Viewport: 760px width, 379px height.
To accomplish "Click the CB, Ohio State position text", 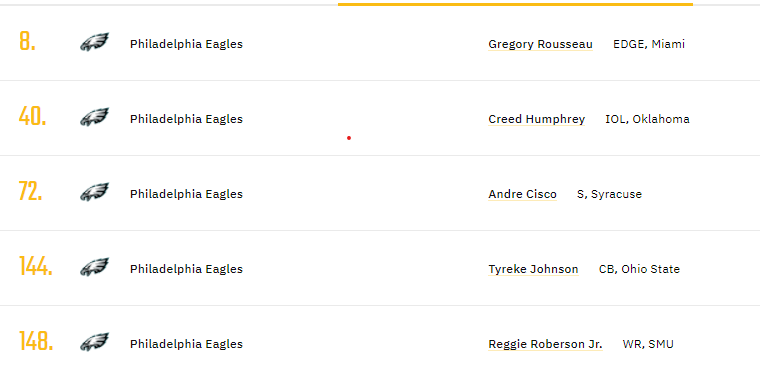I will point(639,269).
